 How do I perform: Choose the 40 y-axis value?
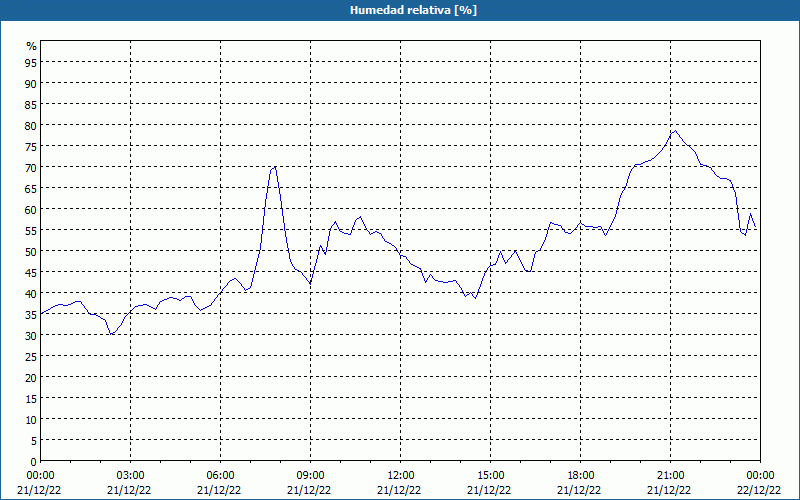pos(31,293)
